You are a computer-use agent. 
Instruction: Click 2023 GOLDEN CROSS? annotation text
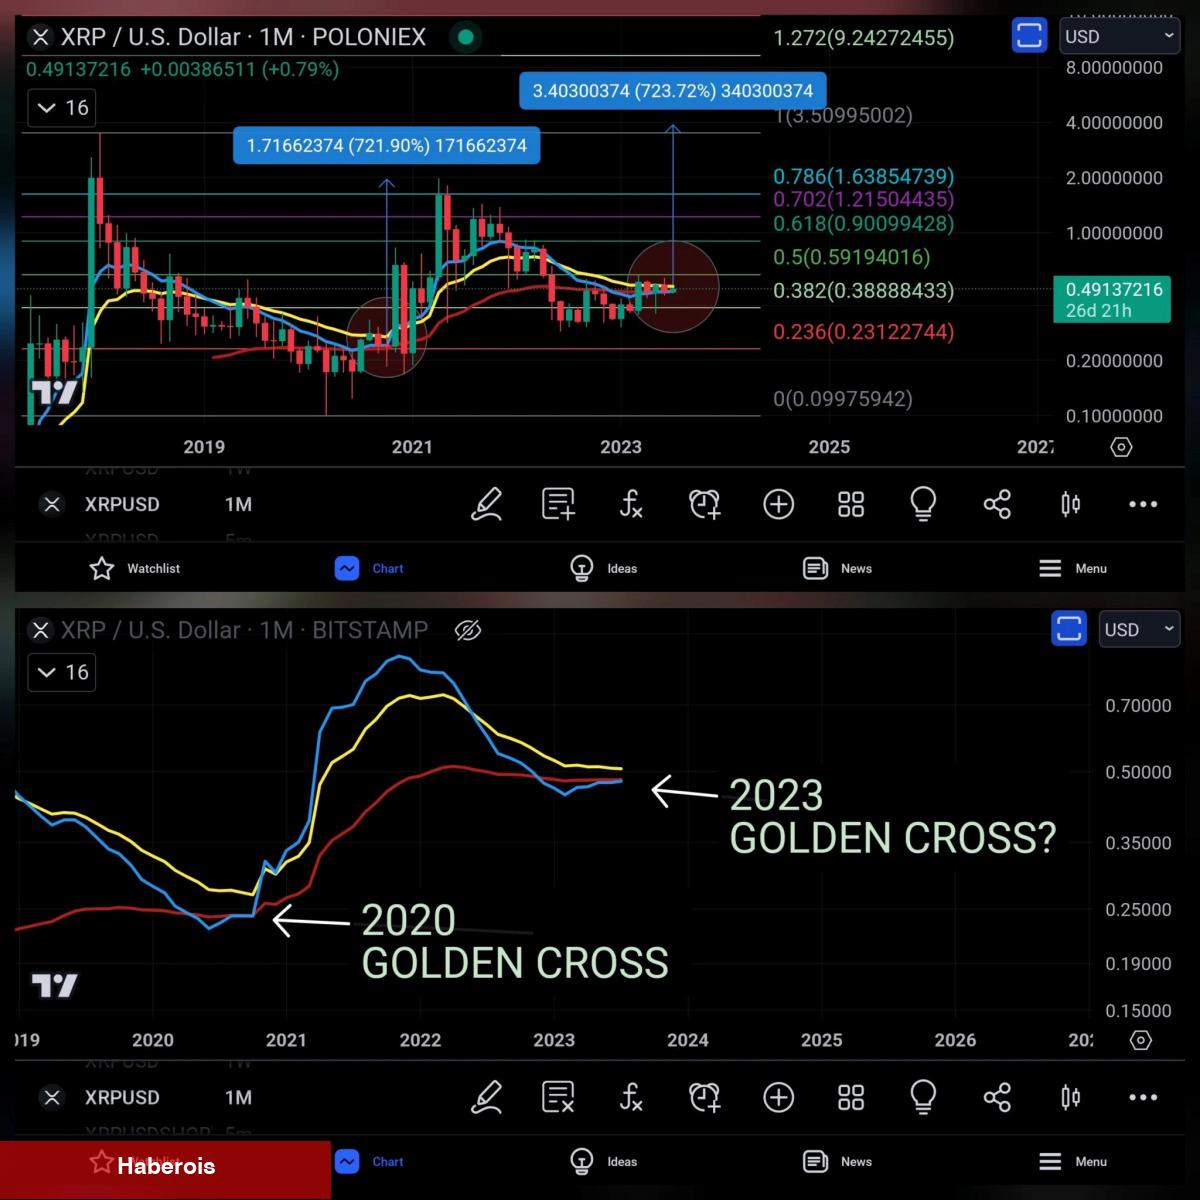point(892,817)
